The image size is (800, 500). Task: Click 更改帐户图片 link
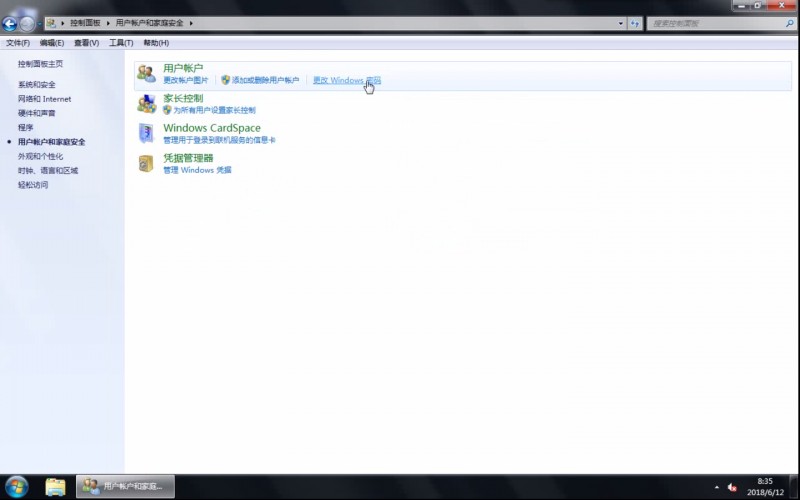pos(186,80)
